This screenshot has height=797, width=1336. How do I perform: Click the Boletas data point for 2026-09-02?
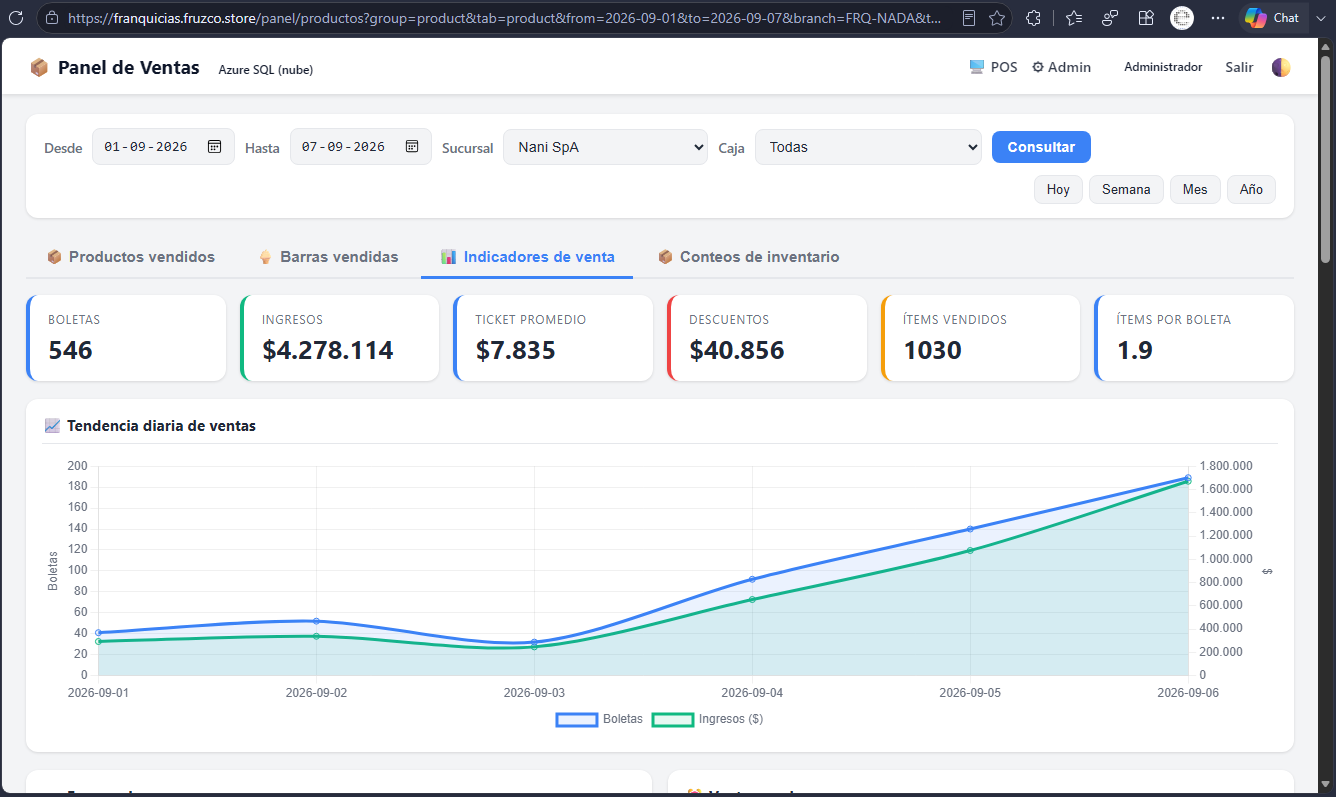point(316,621)
